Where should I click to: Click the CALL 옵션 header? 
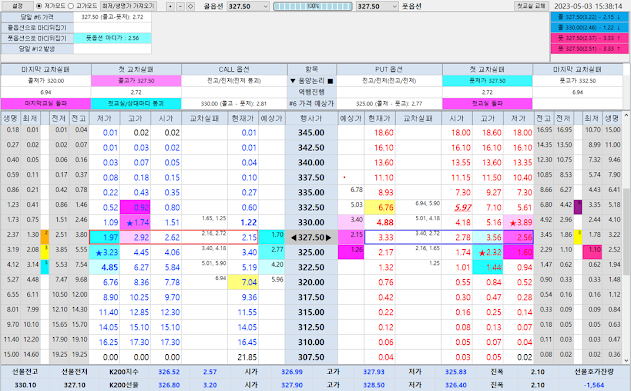pyautogui.click(x=234, y=69)
